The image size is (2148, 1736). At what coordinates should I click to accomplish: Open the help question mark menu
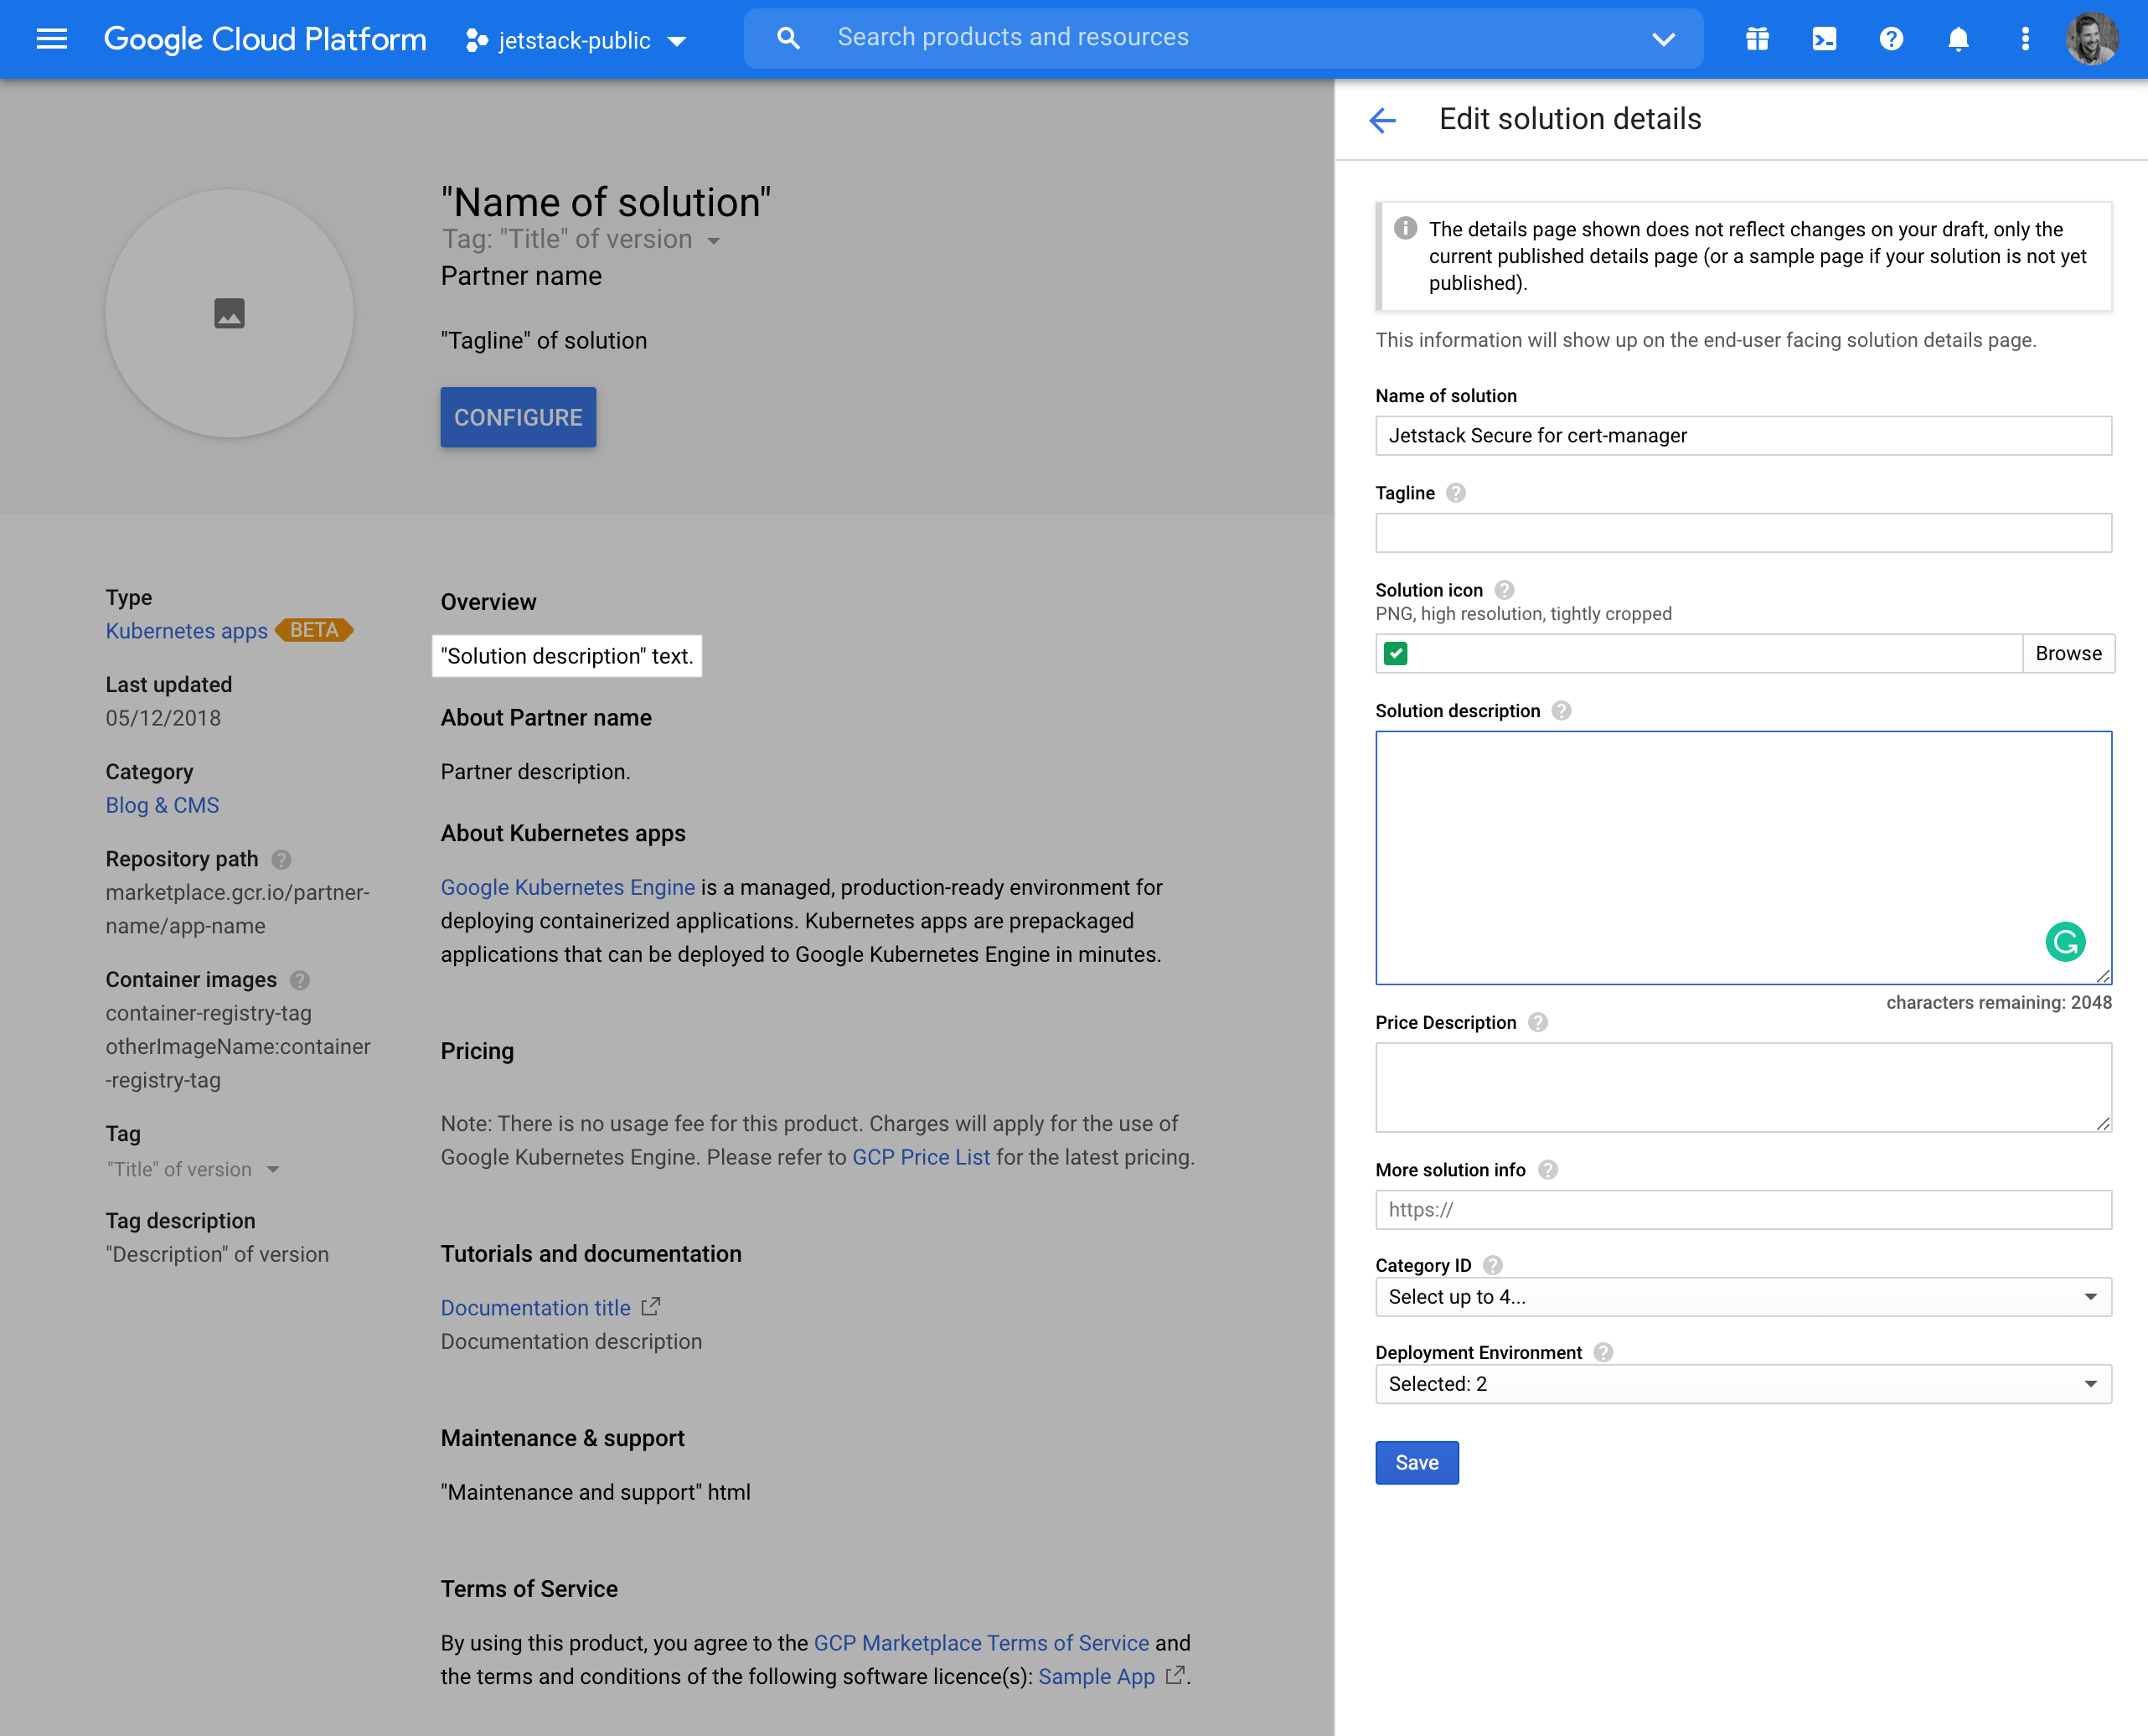coord(1890,39)
